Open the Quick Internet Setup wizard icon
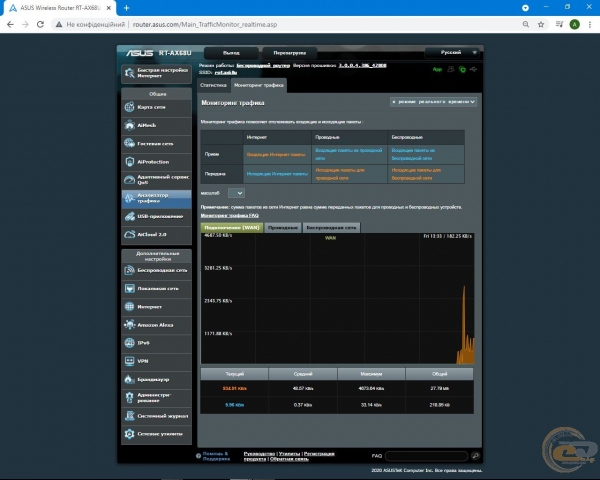 click(x=130, y=73)
